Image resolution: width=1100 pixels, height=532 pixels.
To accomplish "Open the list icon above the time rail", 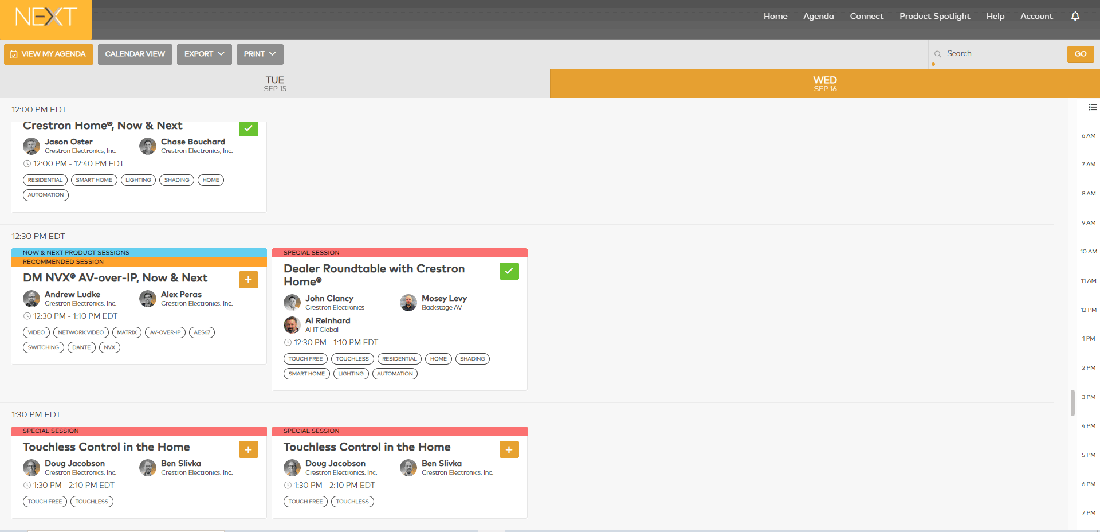I will point(1092,107).
